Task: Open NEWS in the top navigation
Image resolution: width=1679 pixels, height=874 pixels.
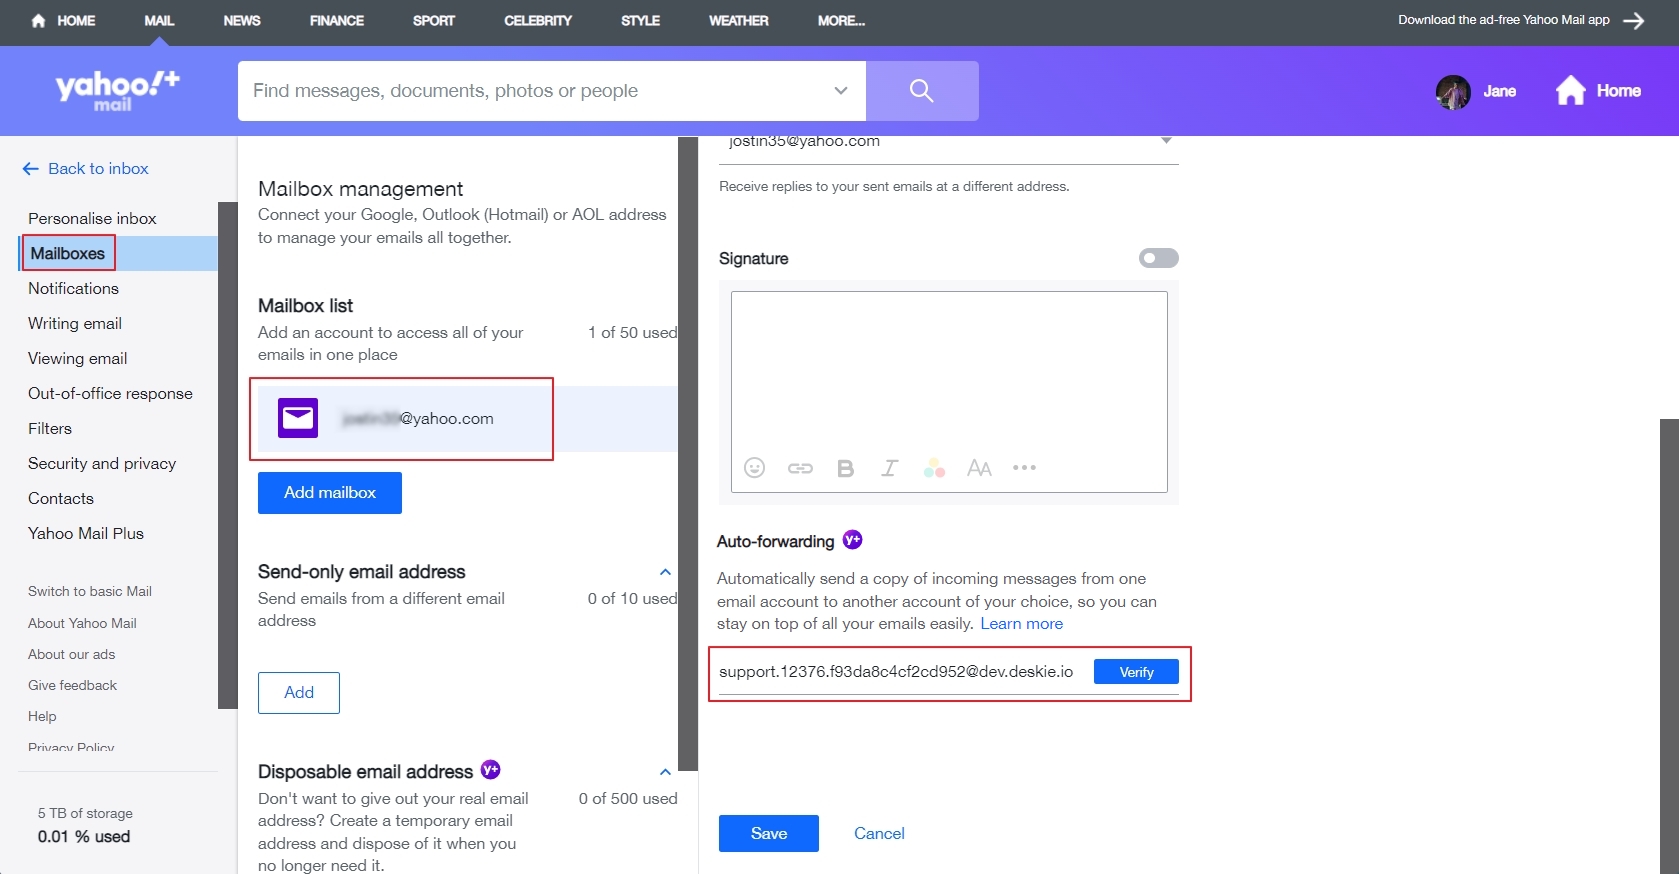Action: coord(242,21)
